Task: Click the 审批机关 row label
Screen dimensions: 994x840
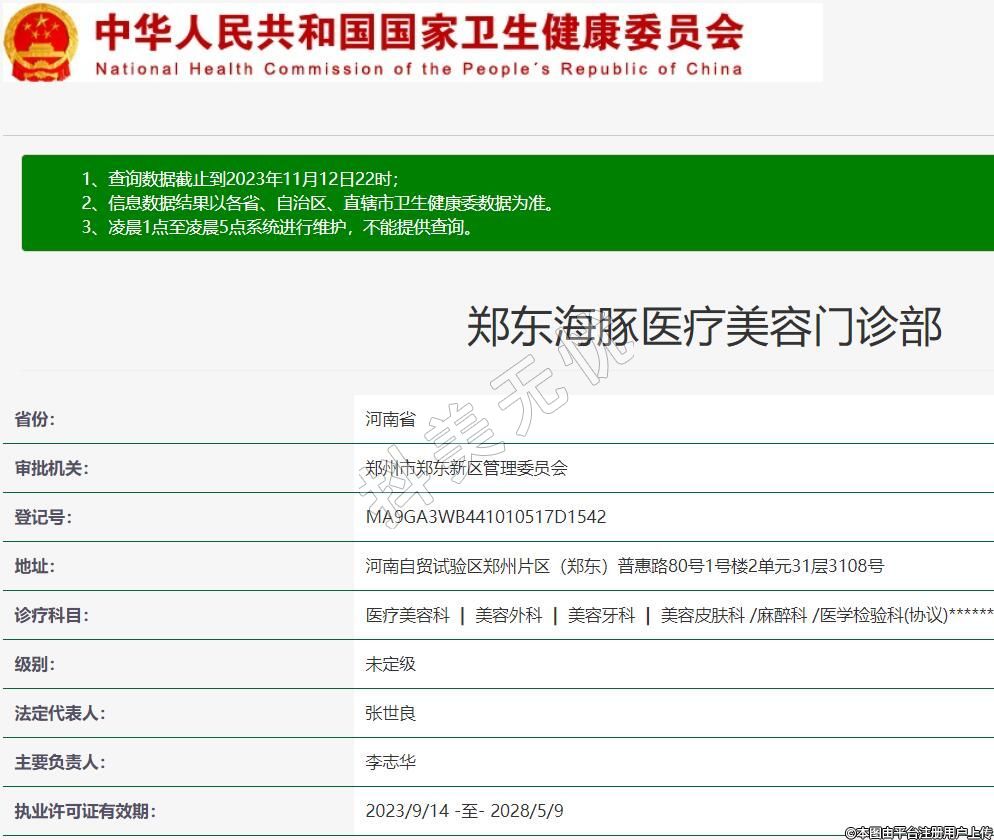Action: (51, 468)
